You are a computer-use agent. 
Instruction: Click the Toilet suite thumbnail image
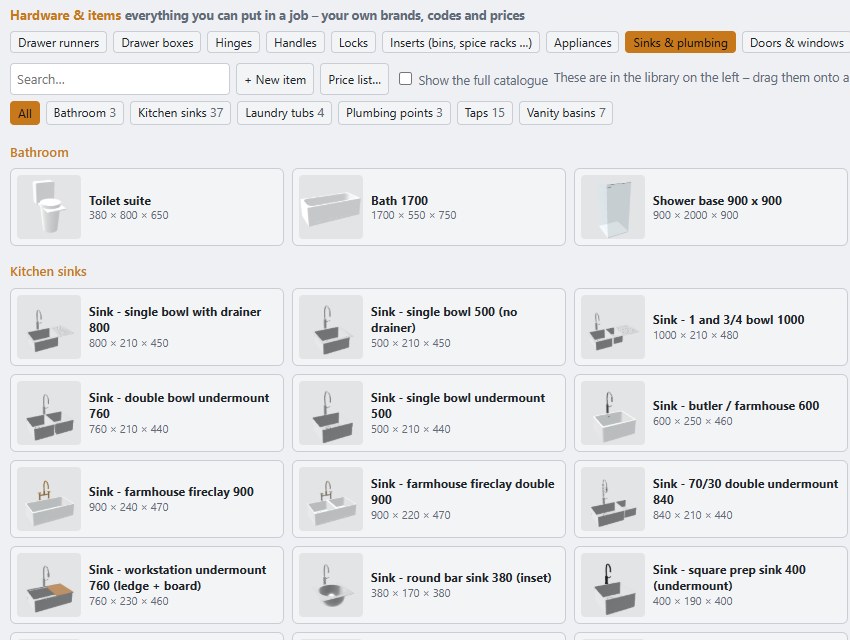[x=49, y=207]
